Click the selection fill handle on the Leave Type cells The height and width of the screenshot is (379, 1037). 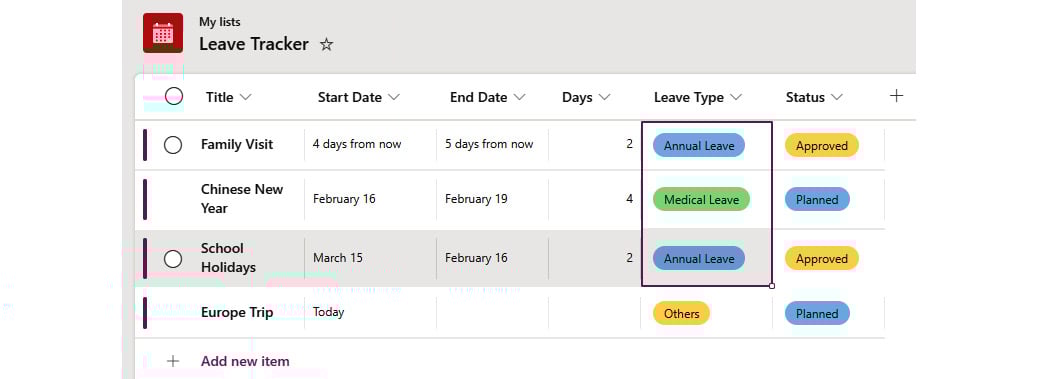click(x=772, y=286)
